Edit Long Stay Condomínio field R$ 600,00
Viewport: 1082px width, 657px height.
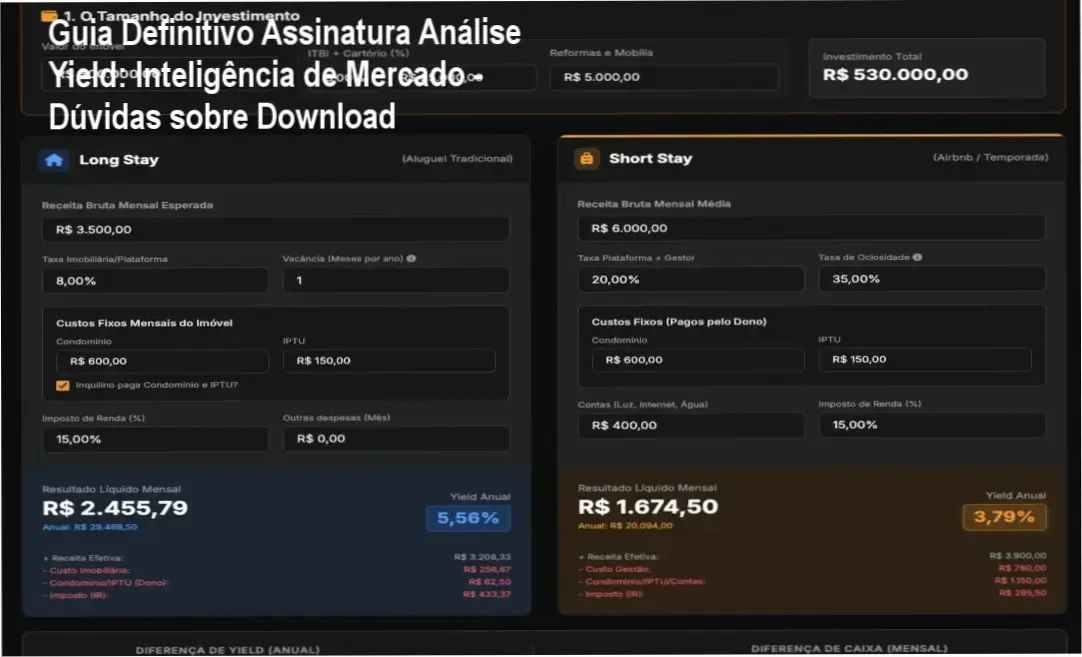[x=162, y=361]
